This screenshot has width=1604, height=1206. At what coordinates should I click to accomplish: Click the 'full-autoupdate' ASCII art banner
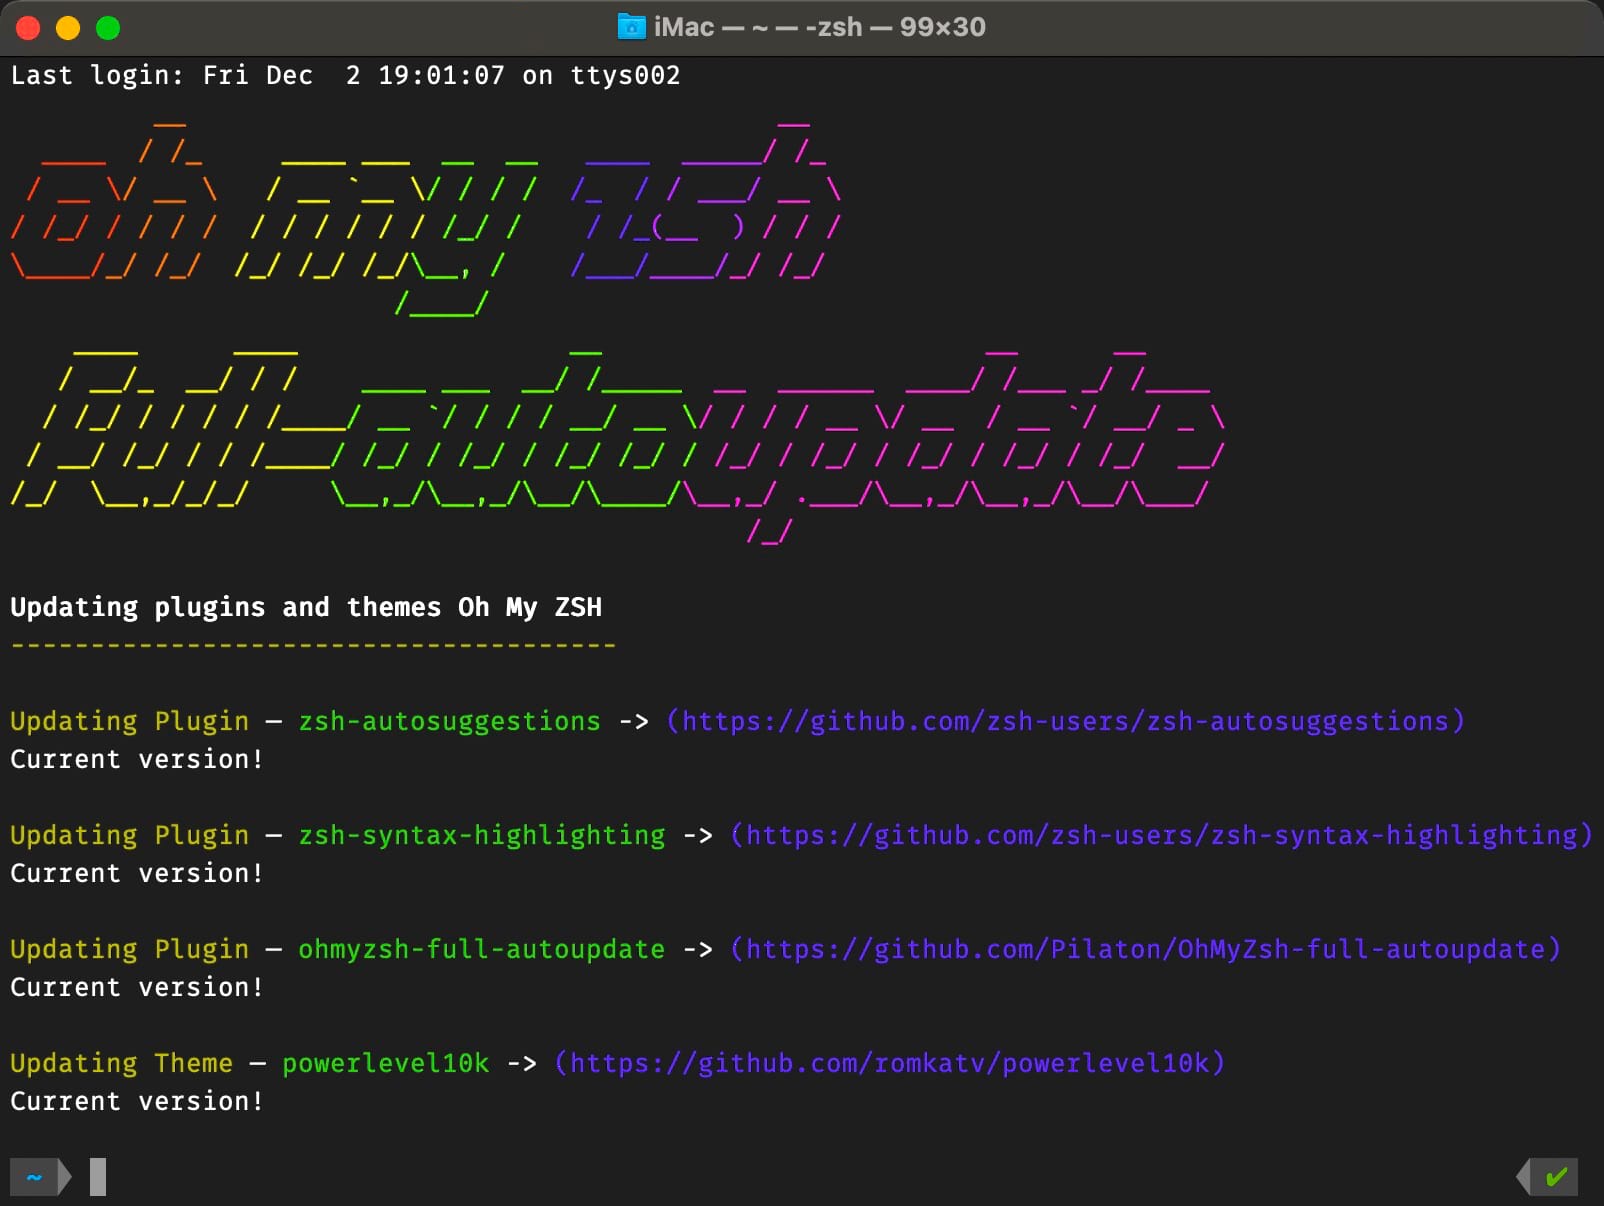click(x=618, y=446)
